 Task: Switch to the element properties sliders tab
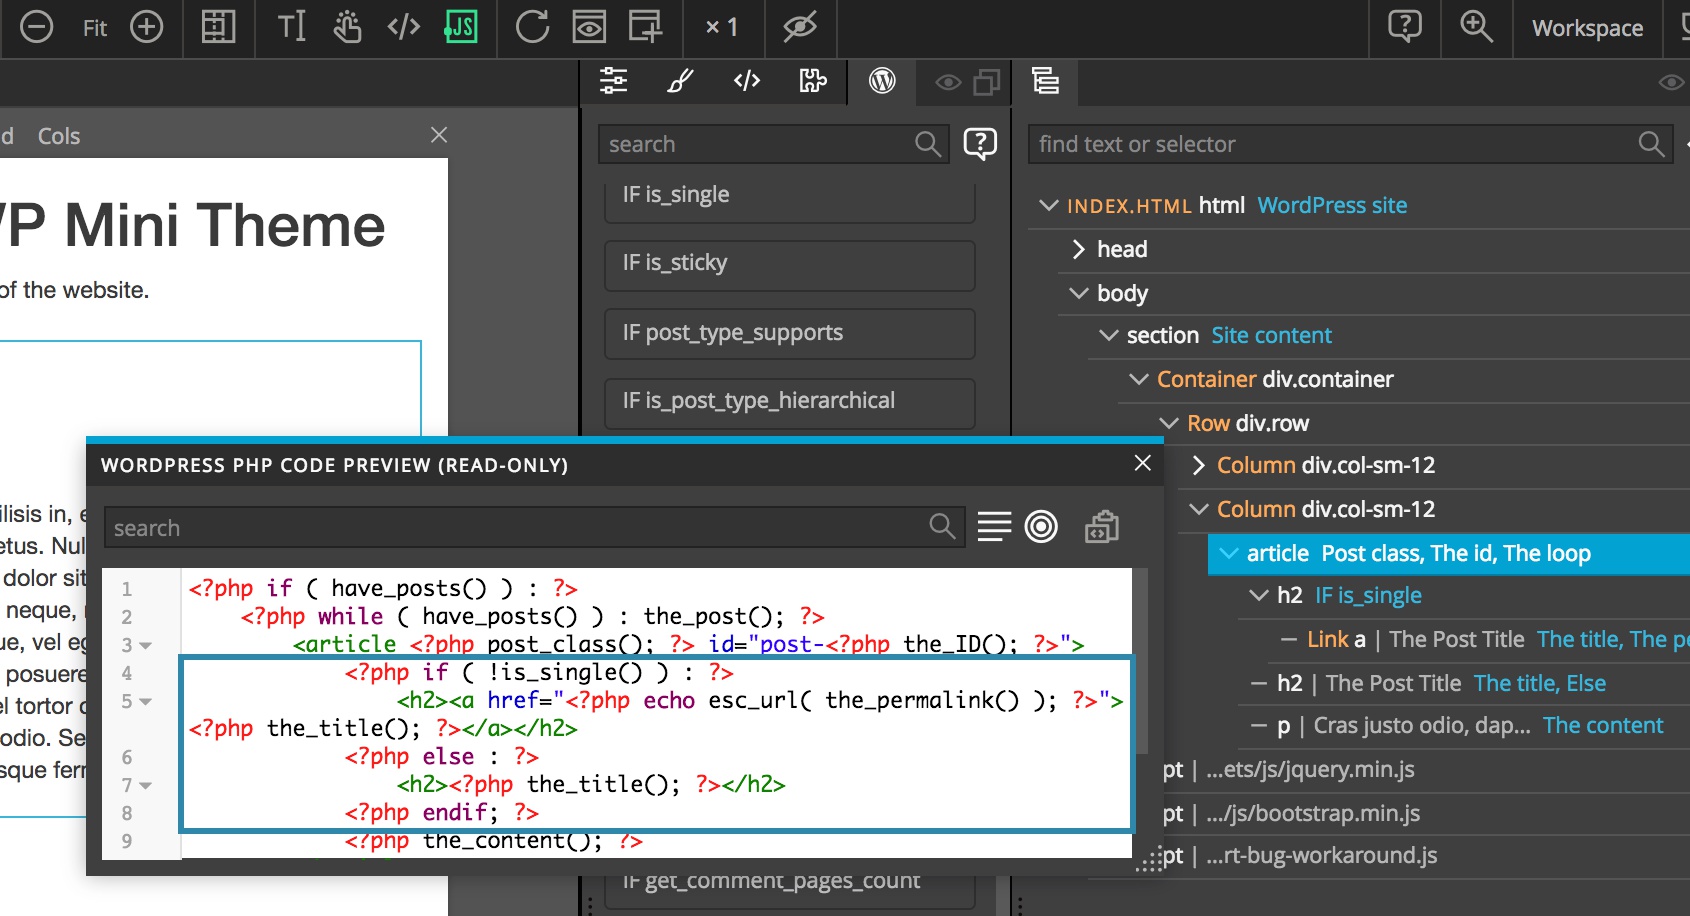coord(614,81)
